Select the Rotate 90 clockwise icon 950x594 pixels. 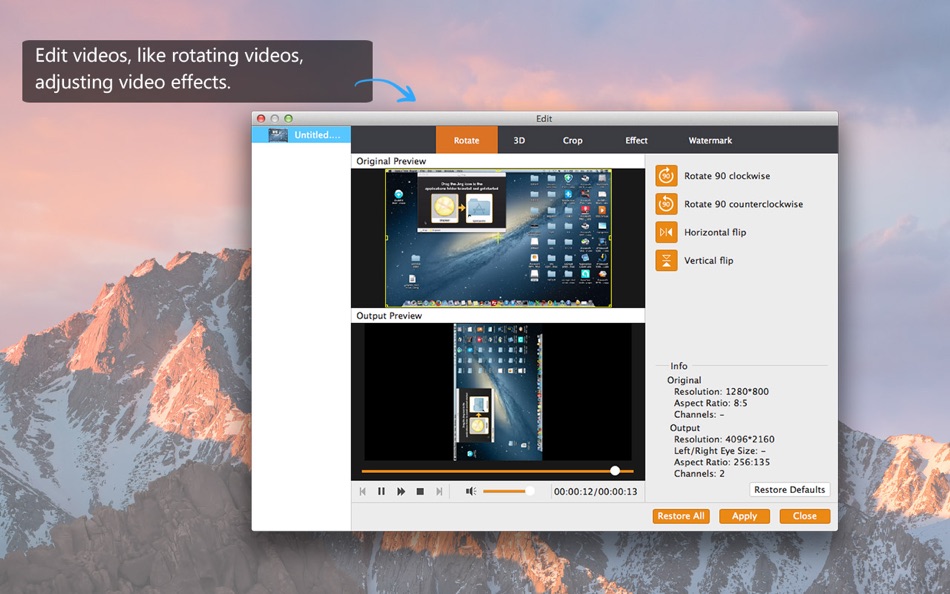point(666,175)
